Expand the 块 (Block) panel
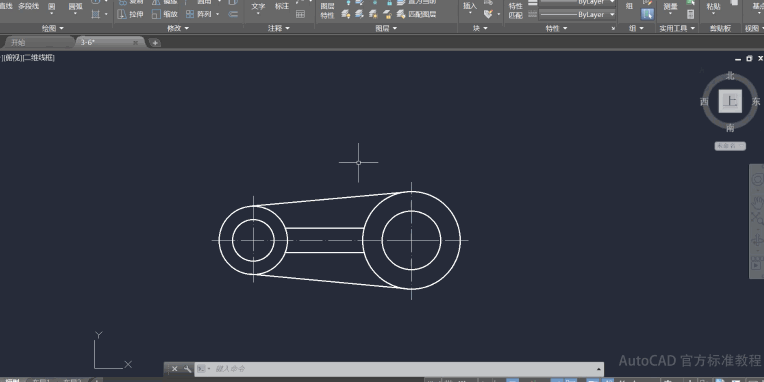 click(x=480, y=28)
